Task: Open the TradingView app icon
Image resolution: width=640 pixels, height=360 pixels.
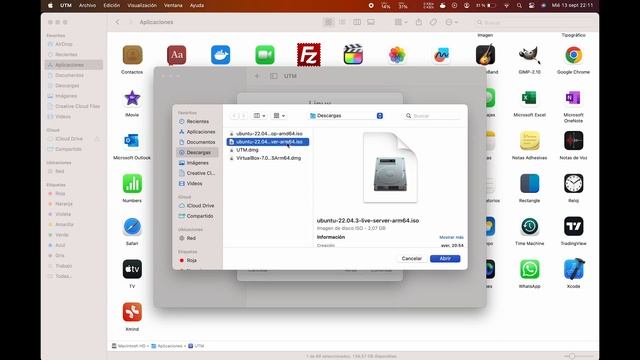Action: pos(573,227)
